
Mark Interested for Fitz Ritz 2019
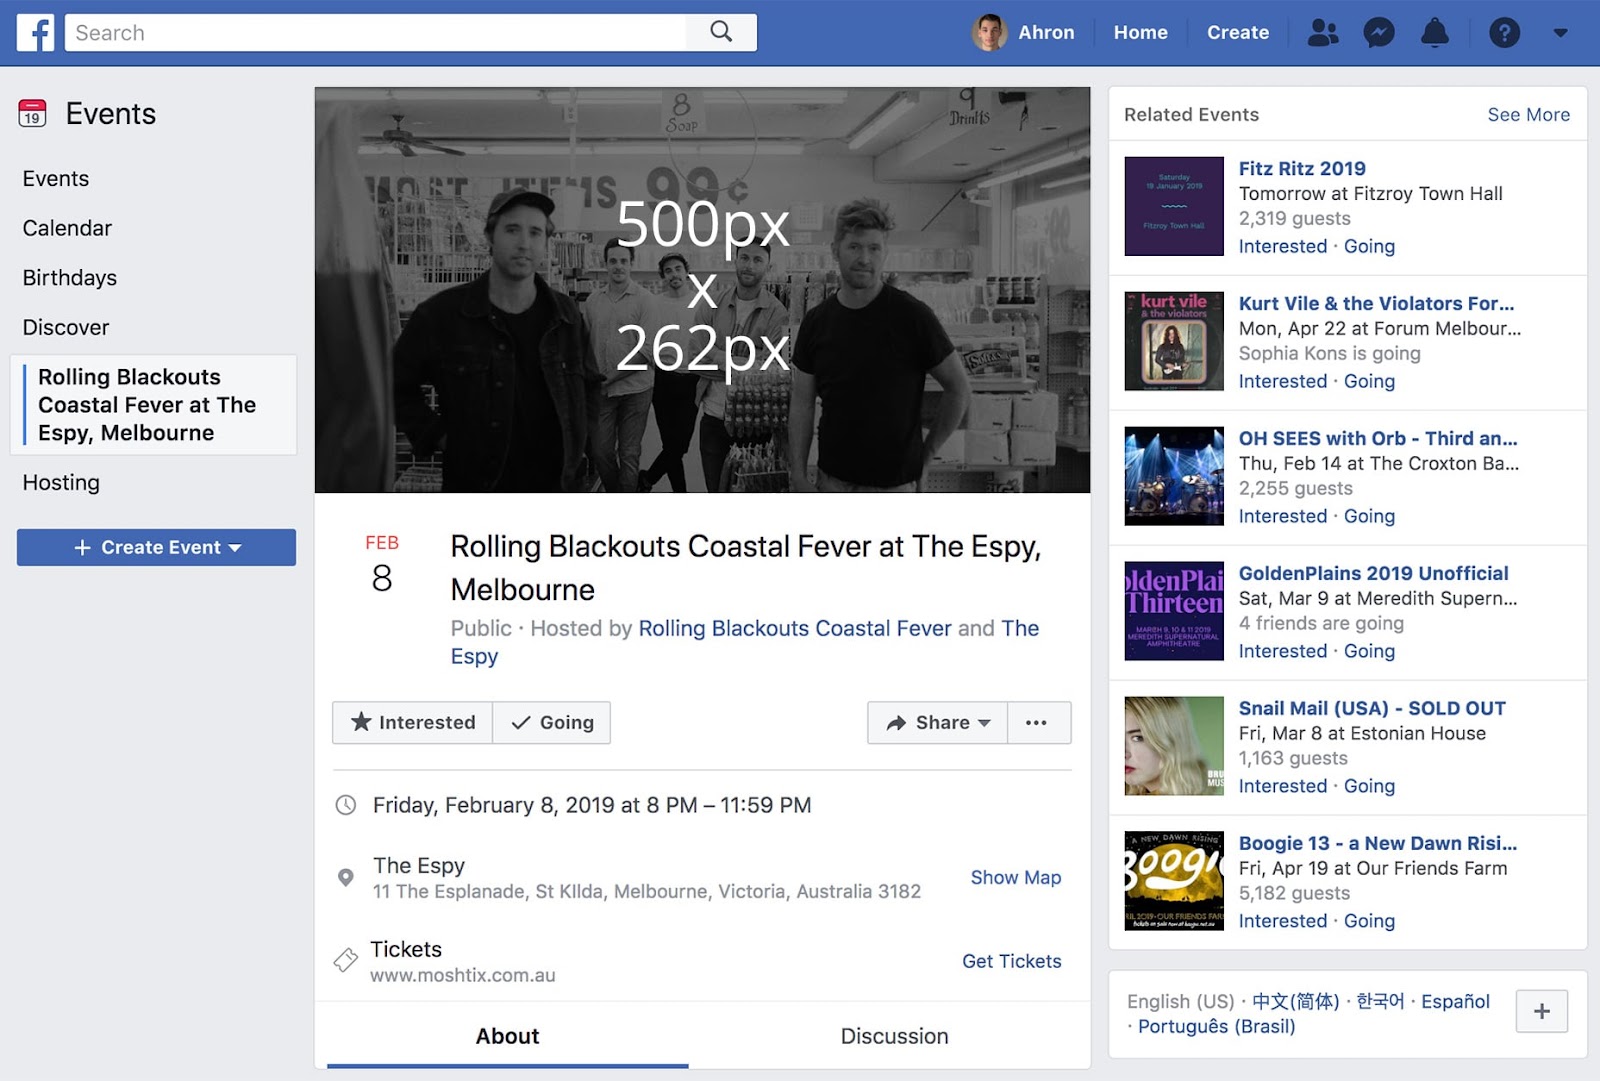(1283, 246)
